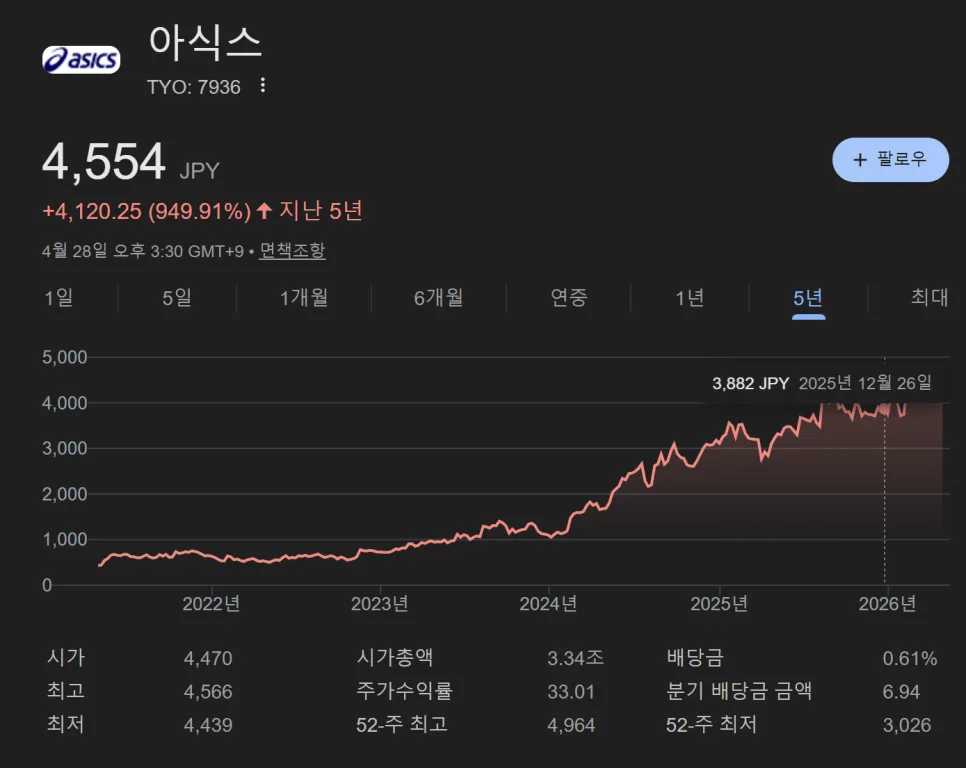Image resolution: width=966 pixels, height=768 pixels.
Task: Click the 2026년 axis label
Action: 887,604
